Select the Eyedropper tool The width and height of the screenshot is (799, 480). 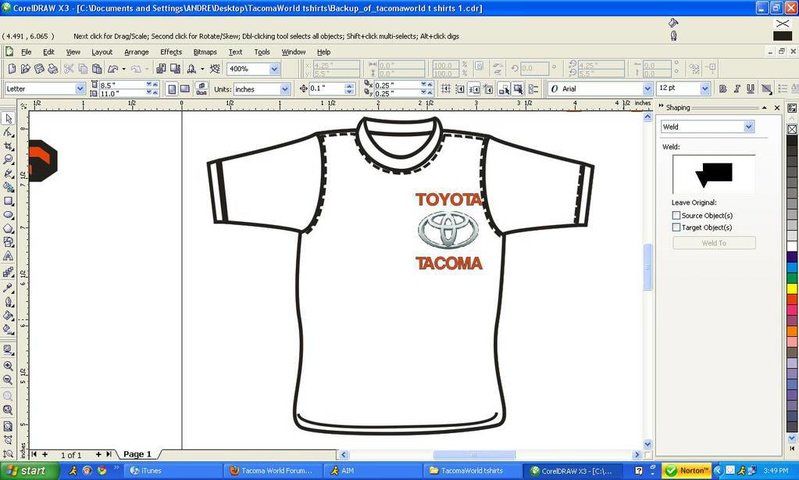8,288
